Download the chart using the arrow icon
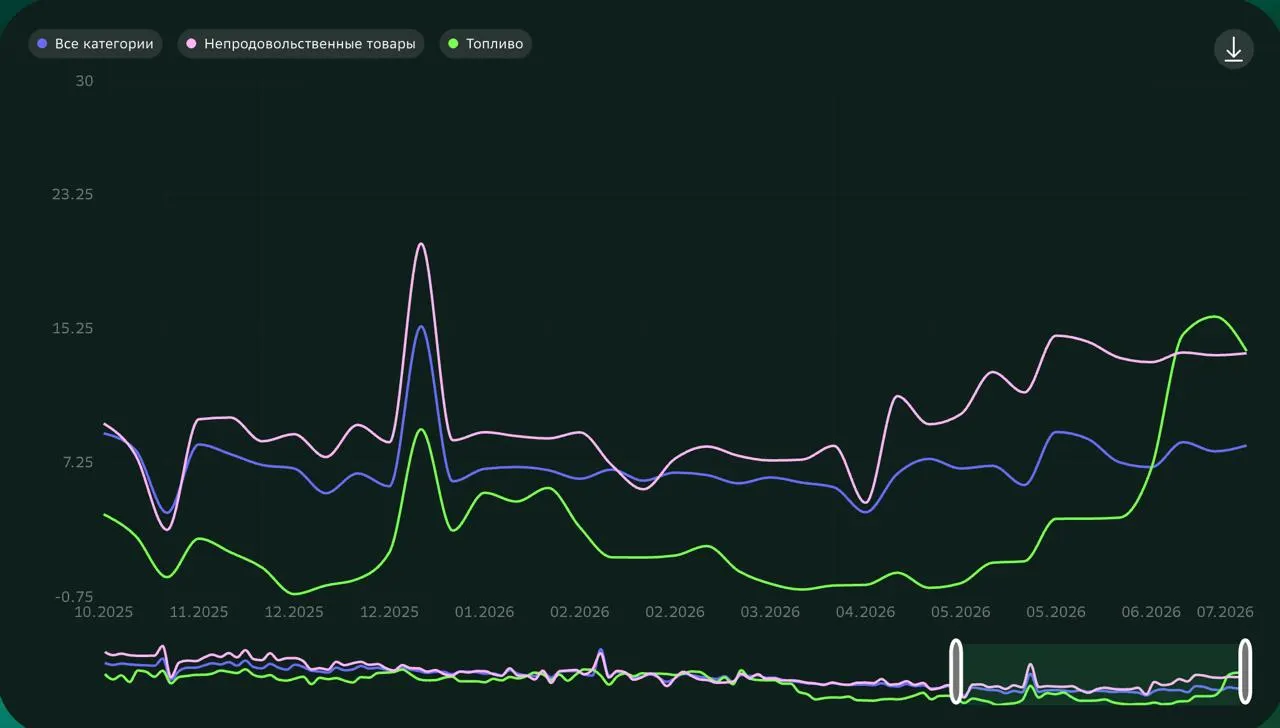The width and height of the screenshot is (1280, 728). click(x=1234, y=49)
